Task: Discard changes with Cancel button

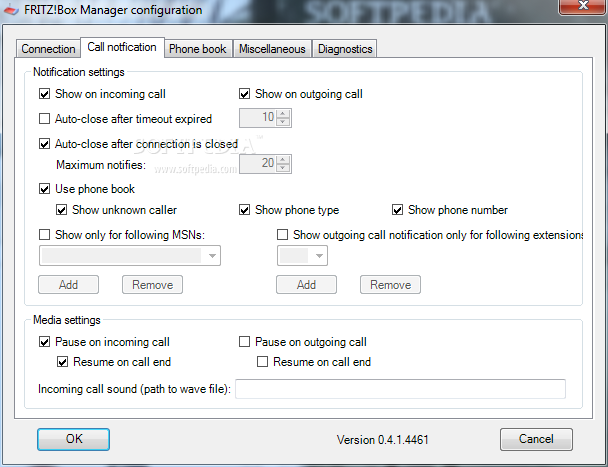Action: 536,439
